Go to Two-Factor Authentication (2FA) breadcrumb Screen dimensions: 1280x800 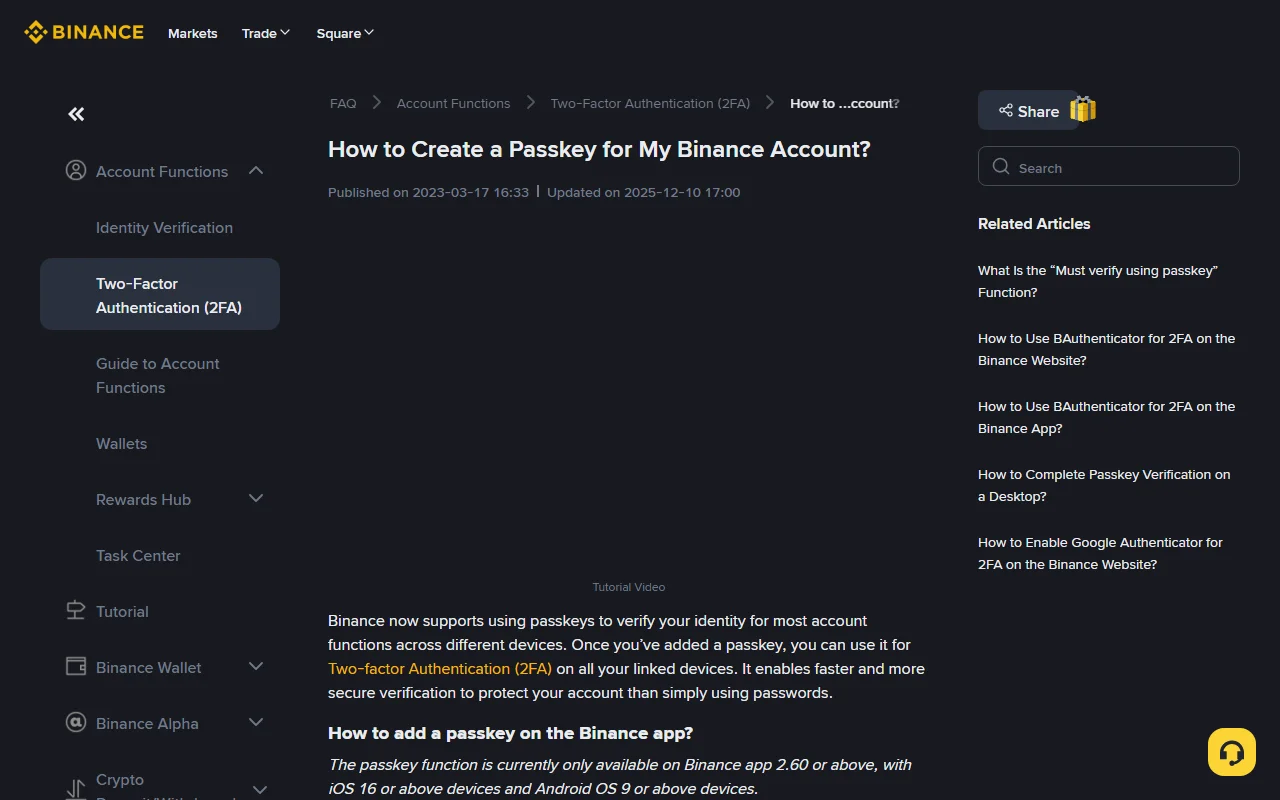[650, 103]
